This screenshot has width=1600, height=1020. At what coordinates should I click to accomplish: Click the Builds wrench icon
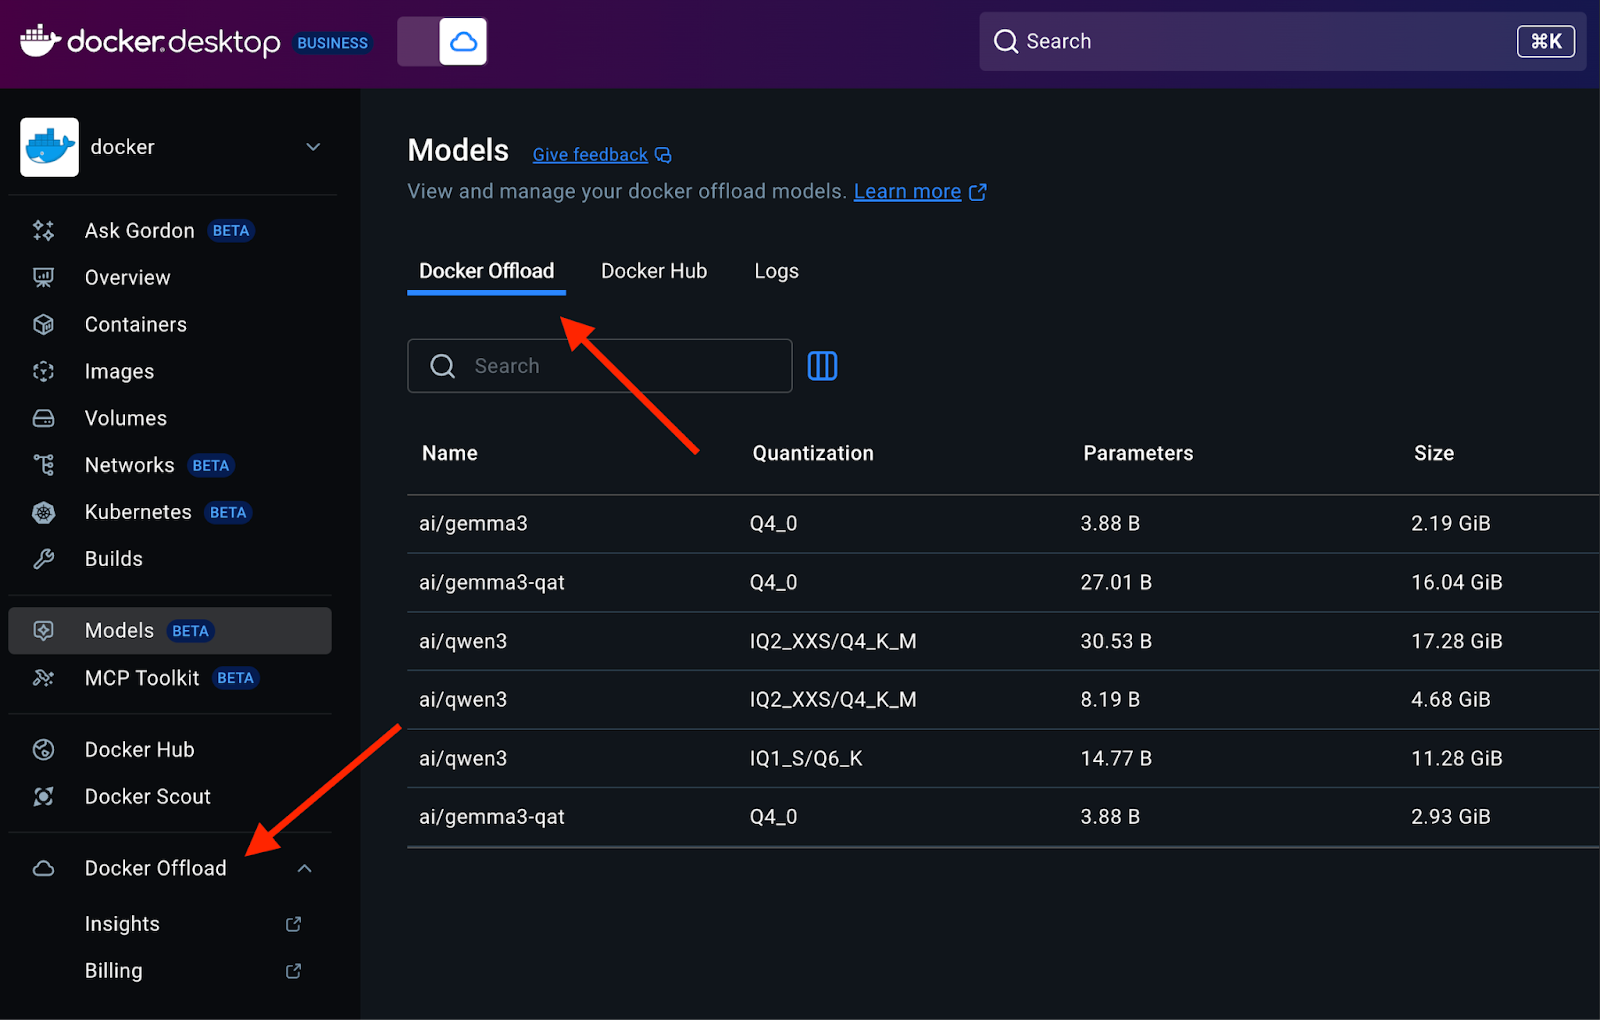coord(43,559)
